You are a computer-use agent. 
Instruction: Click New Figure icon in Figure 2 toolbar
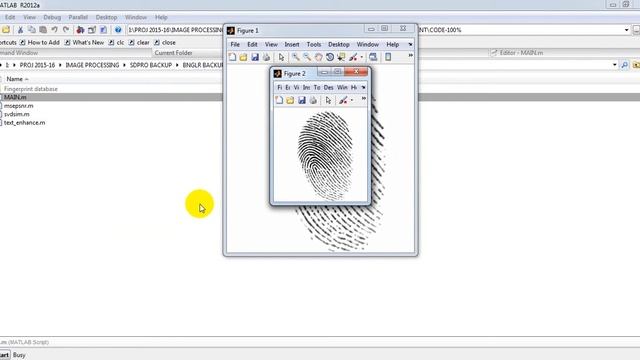279,100
